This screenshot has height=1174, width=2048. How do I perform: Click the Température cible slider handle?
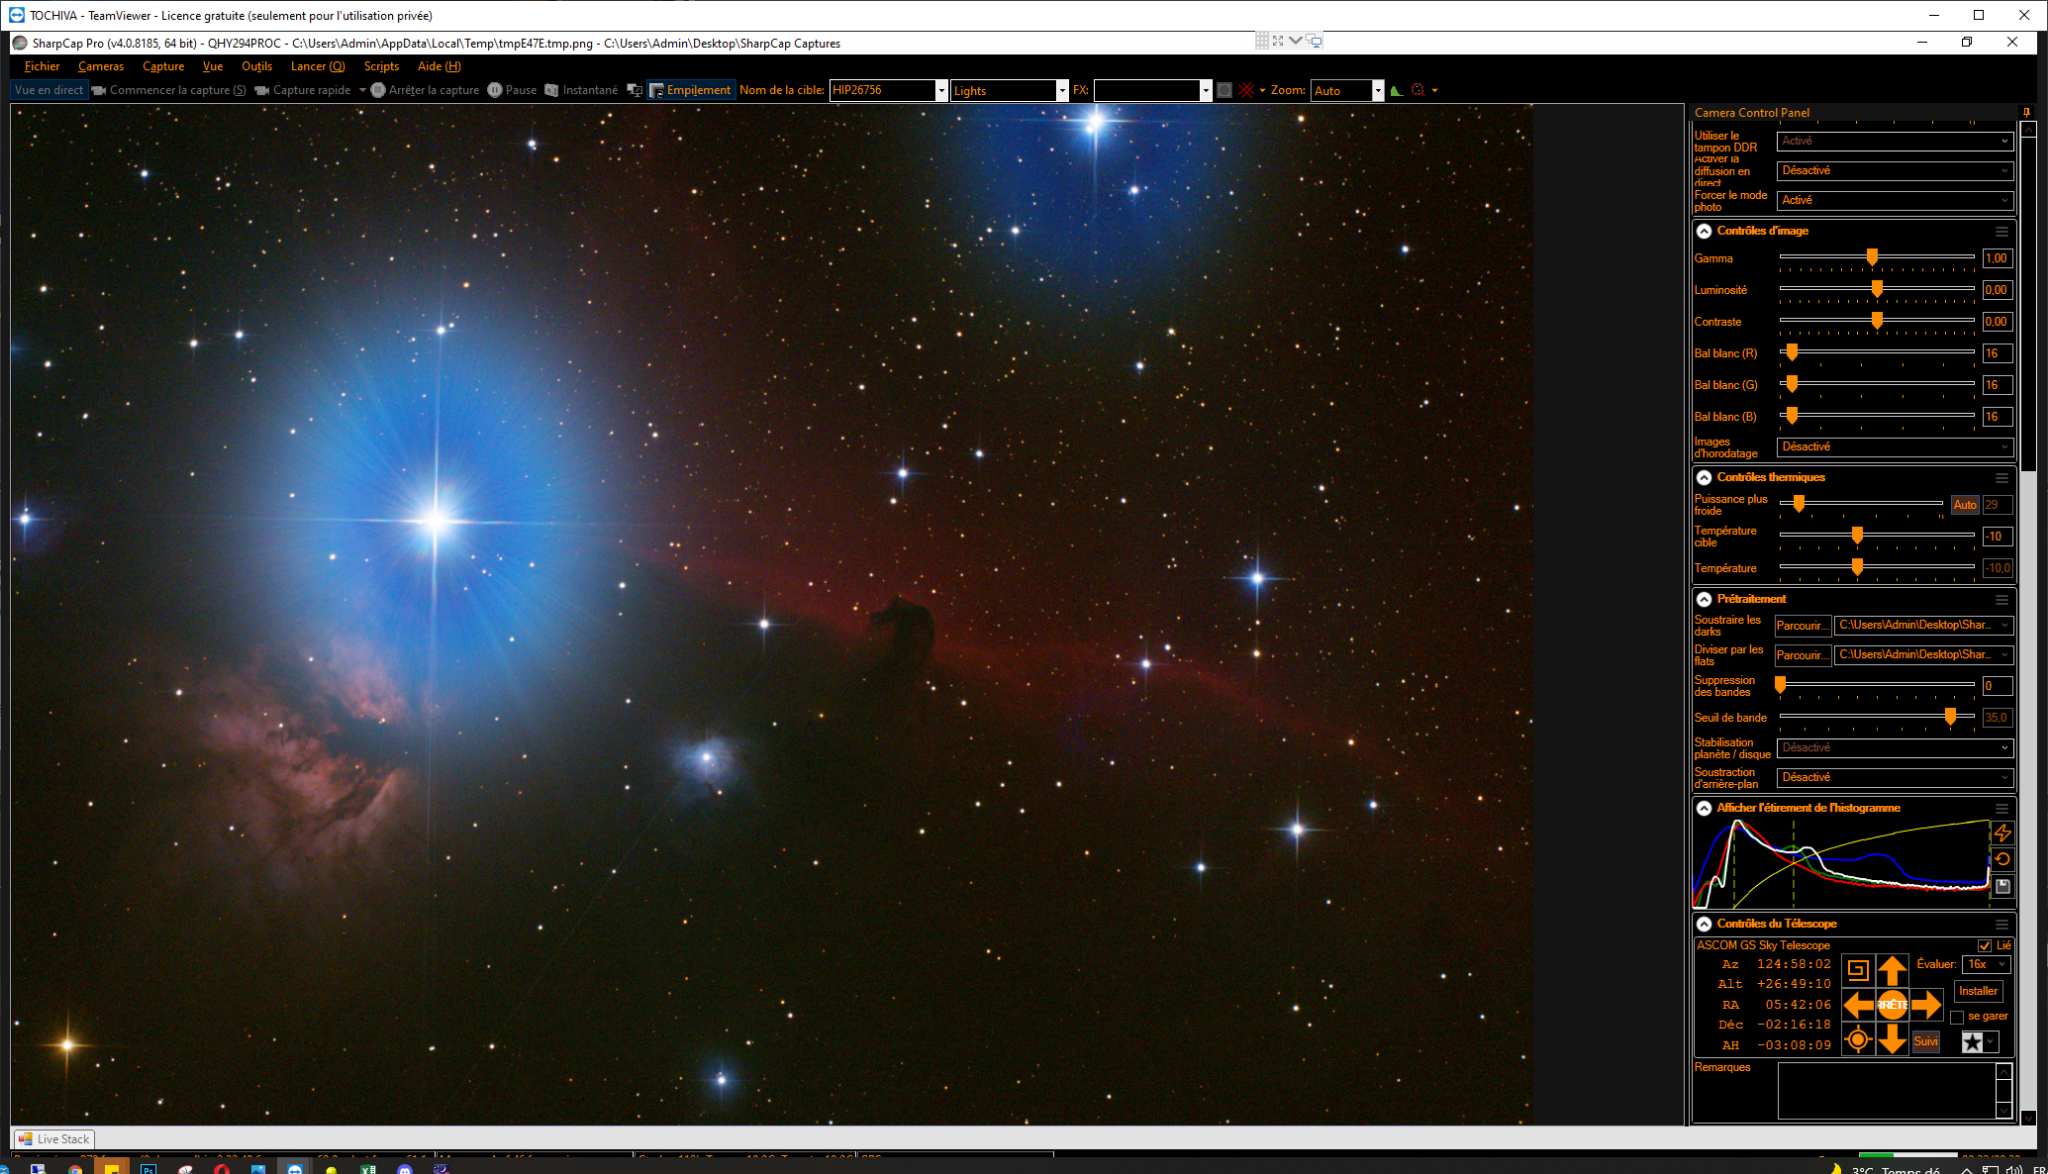coord(1857,535)
